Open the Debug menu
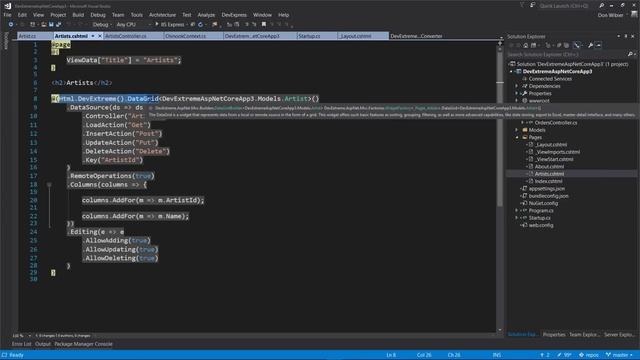 coord(98,15)
